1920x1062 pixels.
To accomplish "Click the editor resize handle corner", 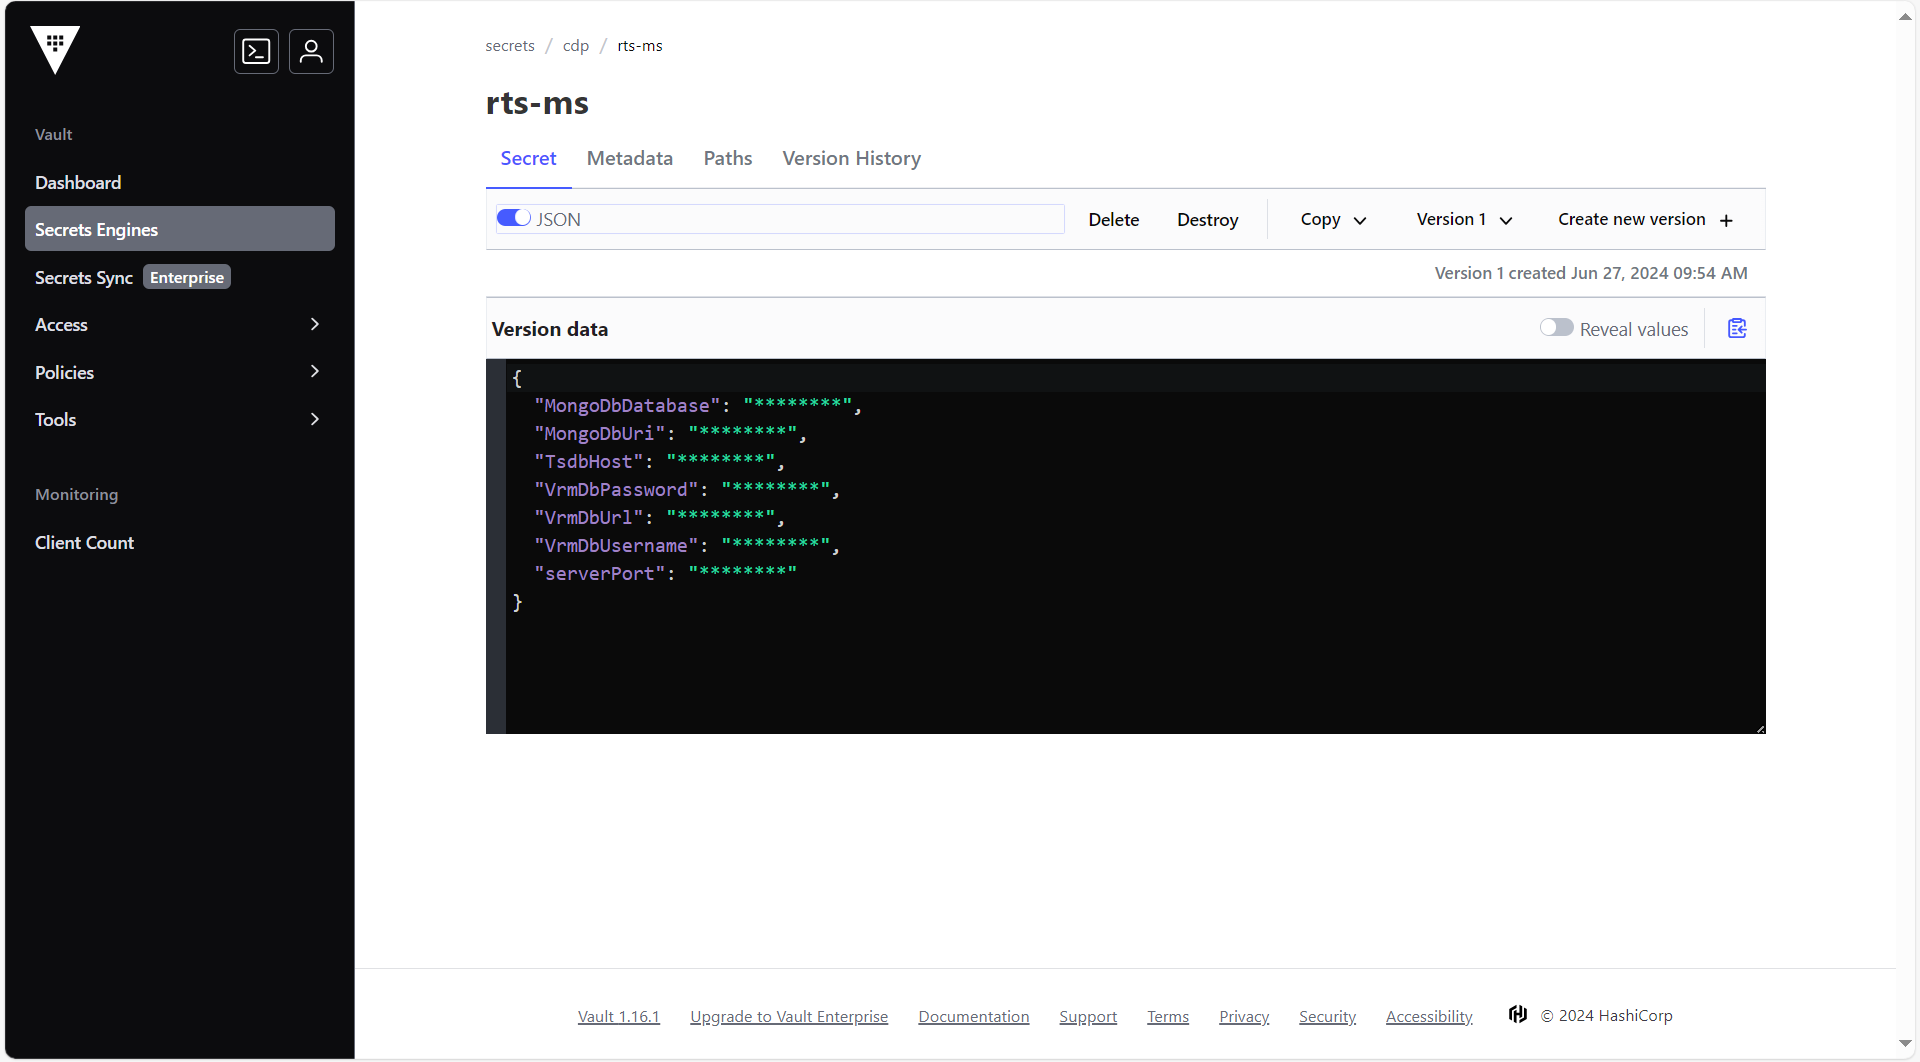I will (x=1760, y=728).
